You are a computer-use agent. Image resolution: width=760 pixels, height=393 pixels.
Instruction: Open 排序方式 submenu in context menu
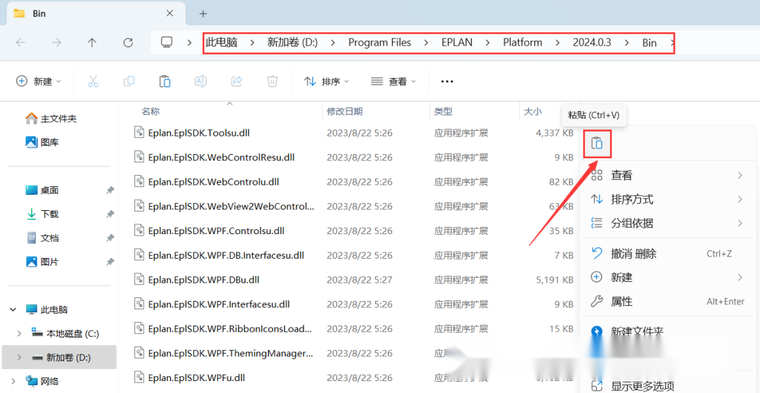pyautogui.click(x=667, y=199)
